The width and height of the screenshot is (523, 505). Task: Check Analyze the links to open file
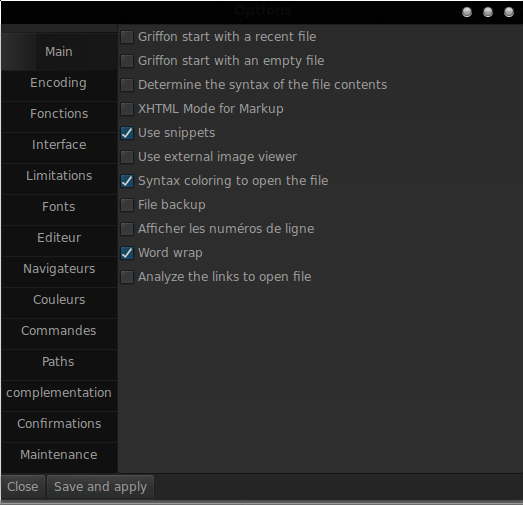(127, 277)
